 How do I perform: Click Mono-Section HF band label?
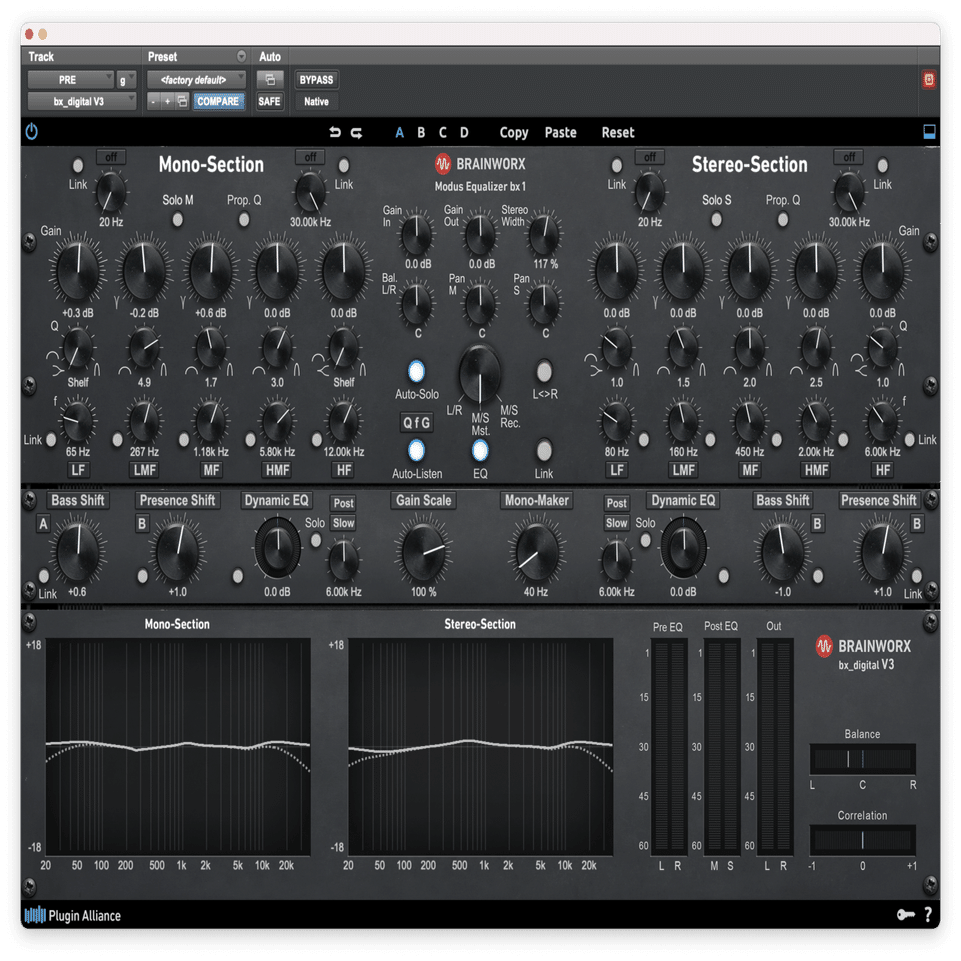pyautogui.click(x=344, y=470)
